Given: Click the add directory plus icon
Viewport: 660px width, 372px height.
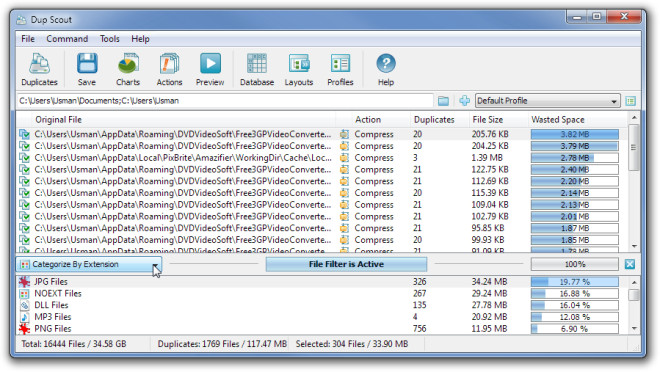Looking at the screenshot, I should pos(464,101).
